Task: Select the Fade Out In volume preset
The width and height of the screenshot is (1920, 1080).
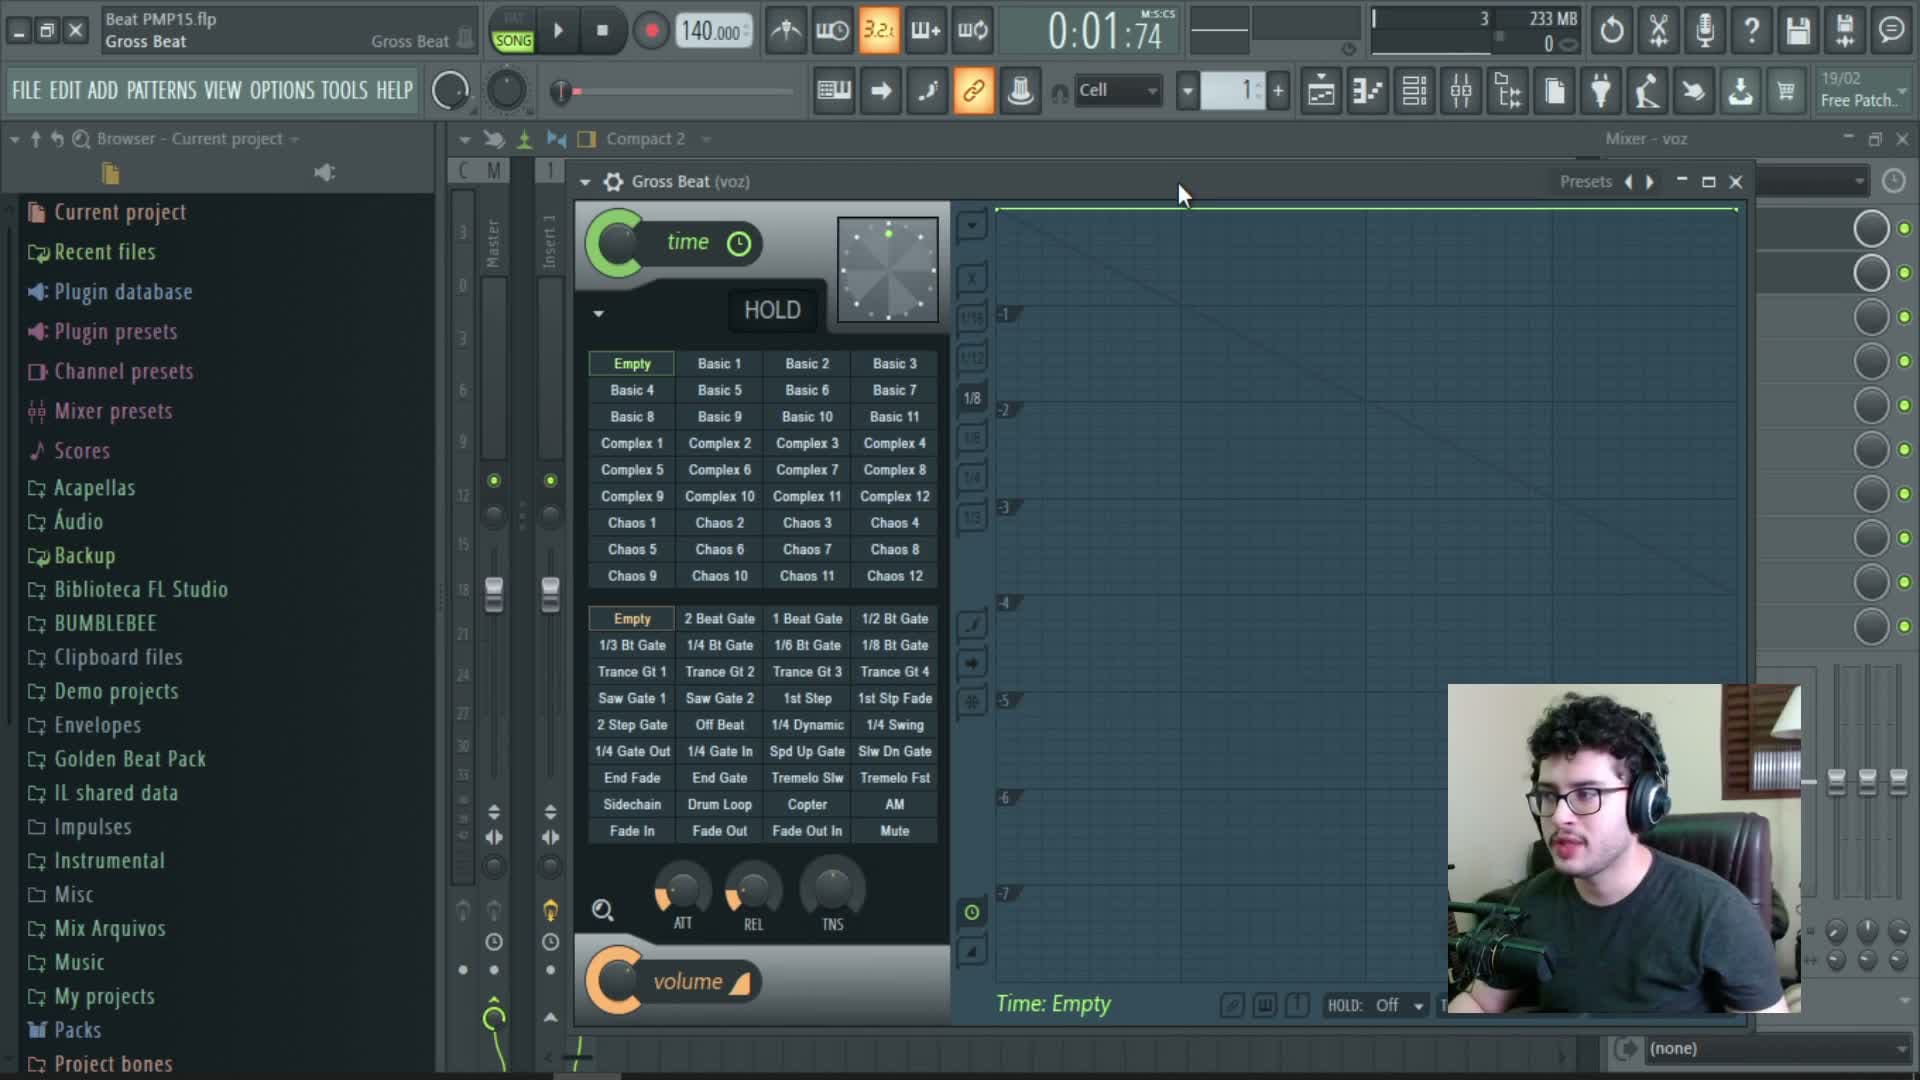Action: (807, 831)
